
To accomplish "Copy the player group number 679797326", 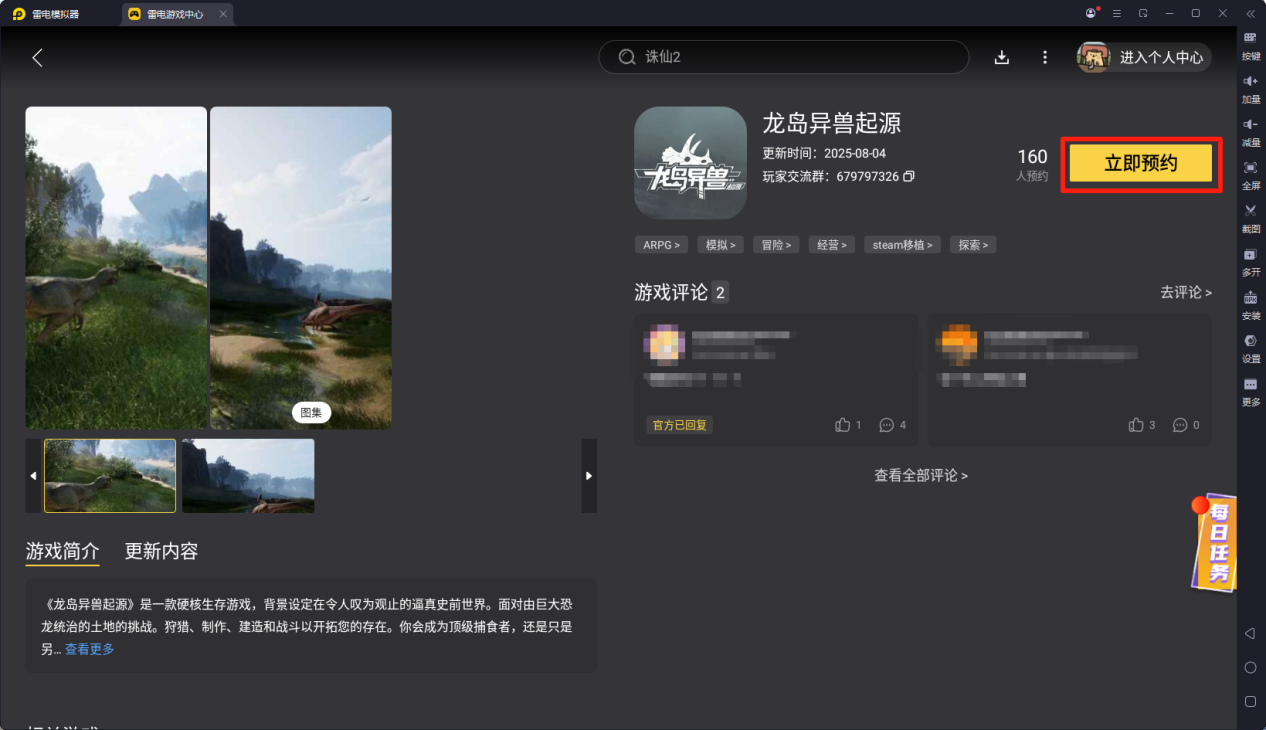I will [x=909, y=177].
